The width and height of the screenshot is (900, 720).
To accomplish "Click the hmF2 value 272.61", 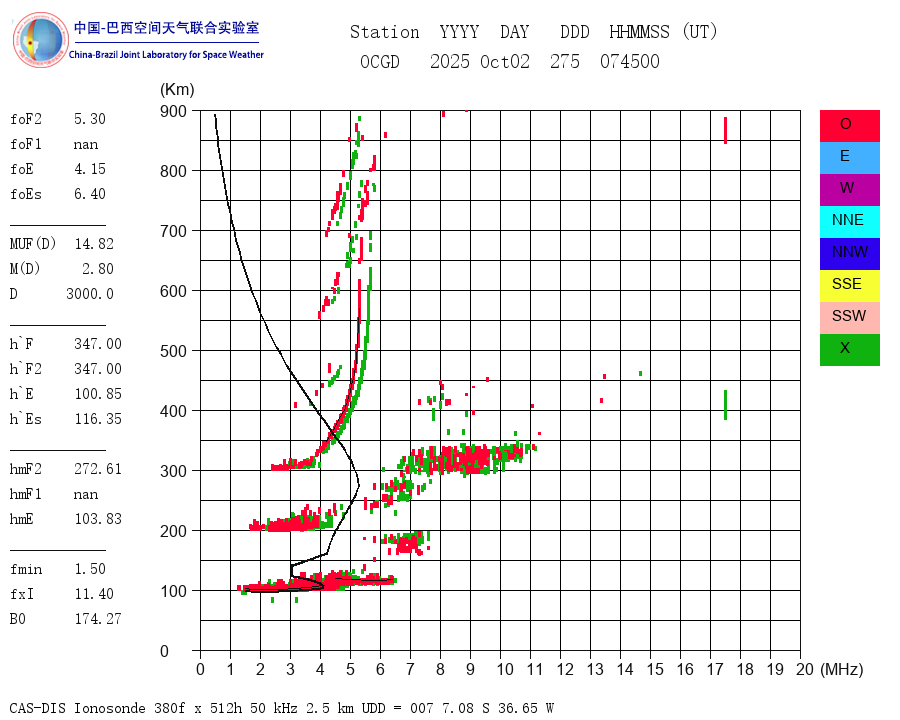I will point(98,469).
